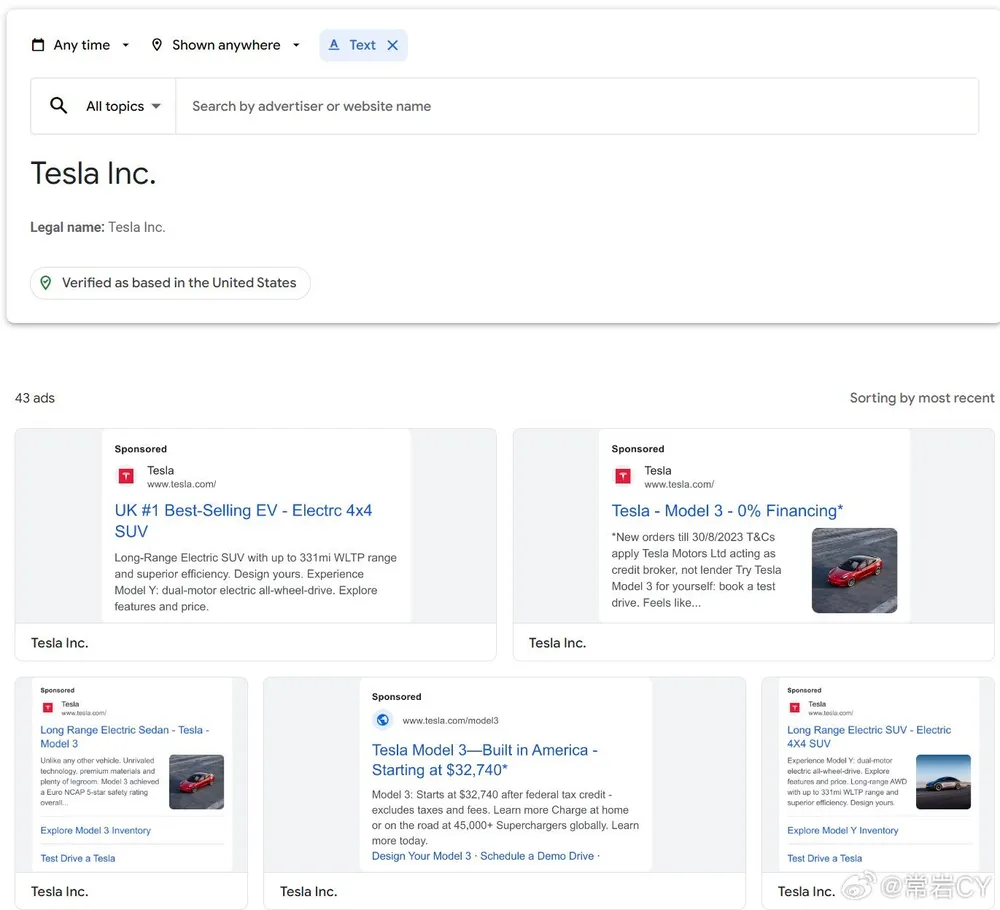Image resolution: width=1000 pixels, height=910 pixels.
Task: Click Tesla Inc. footer under 0% Financing ad
Action: coord(557,643)
